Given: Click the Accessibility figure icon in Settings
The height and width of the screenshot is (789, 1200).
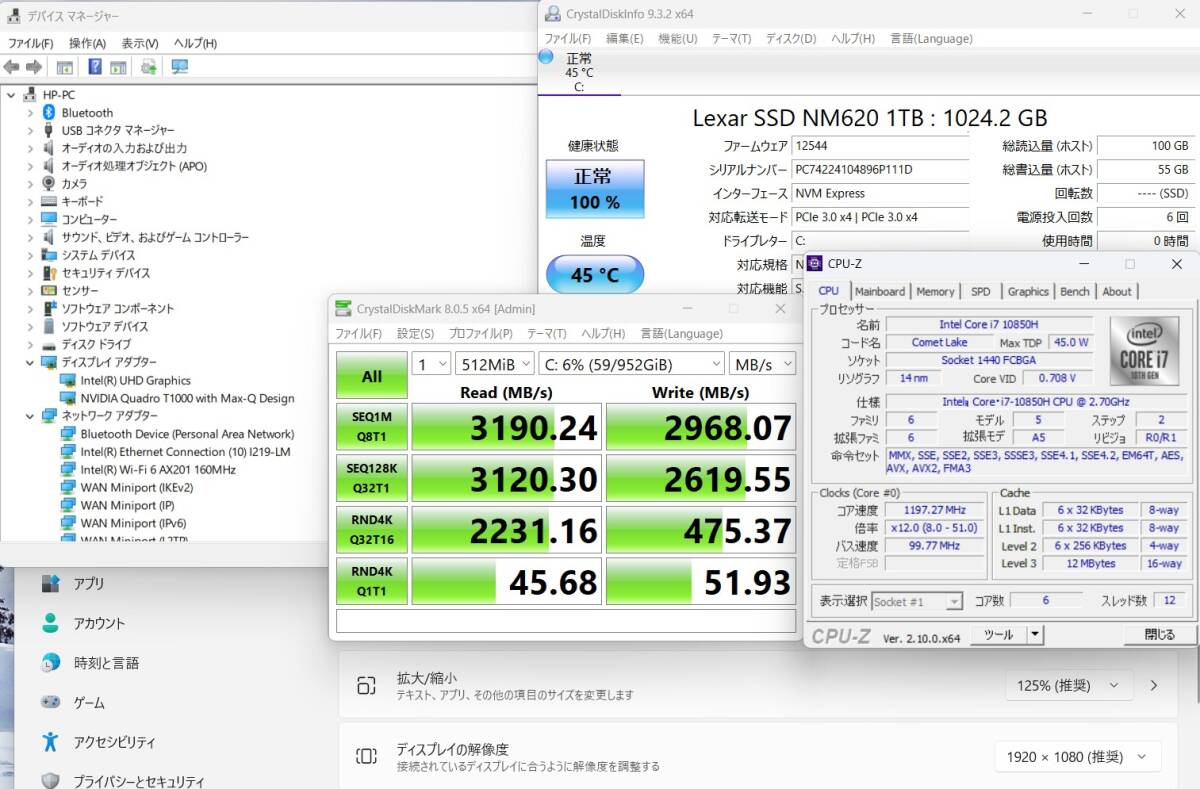Looking at the screenshot, I should point(50,742).
